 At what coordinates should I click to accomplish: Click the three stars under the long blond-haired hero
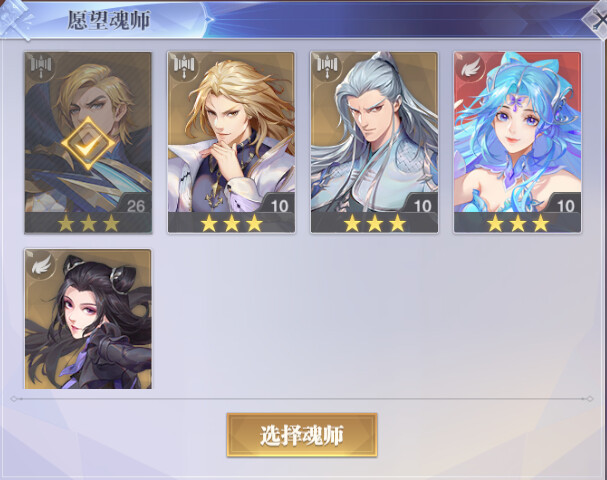click(231, 223)
